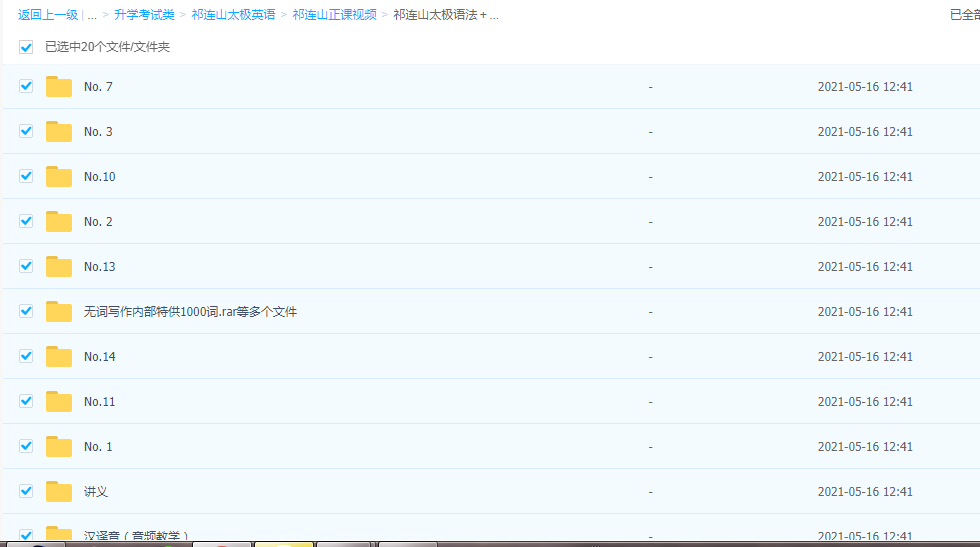Click the No. 2 folder icon
This screenshot has width=980, height=547.
click(x=59, y=222)
